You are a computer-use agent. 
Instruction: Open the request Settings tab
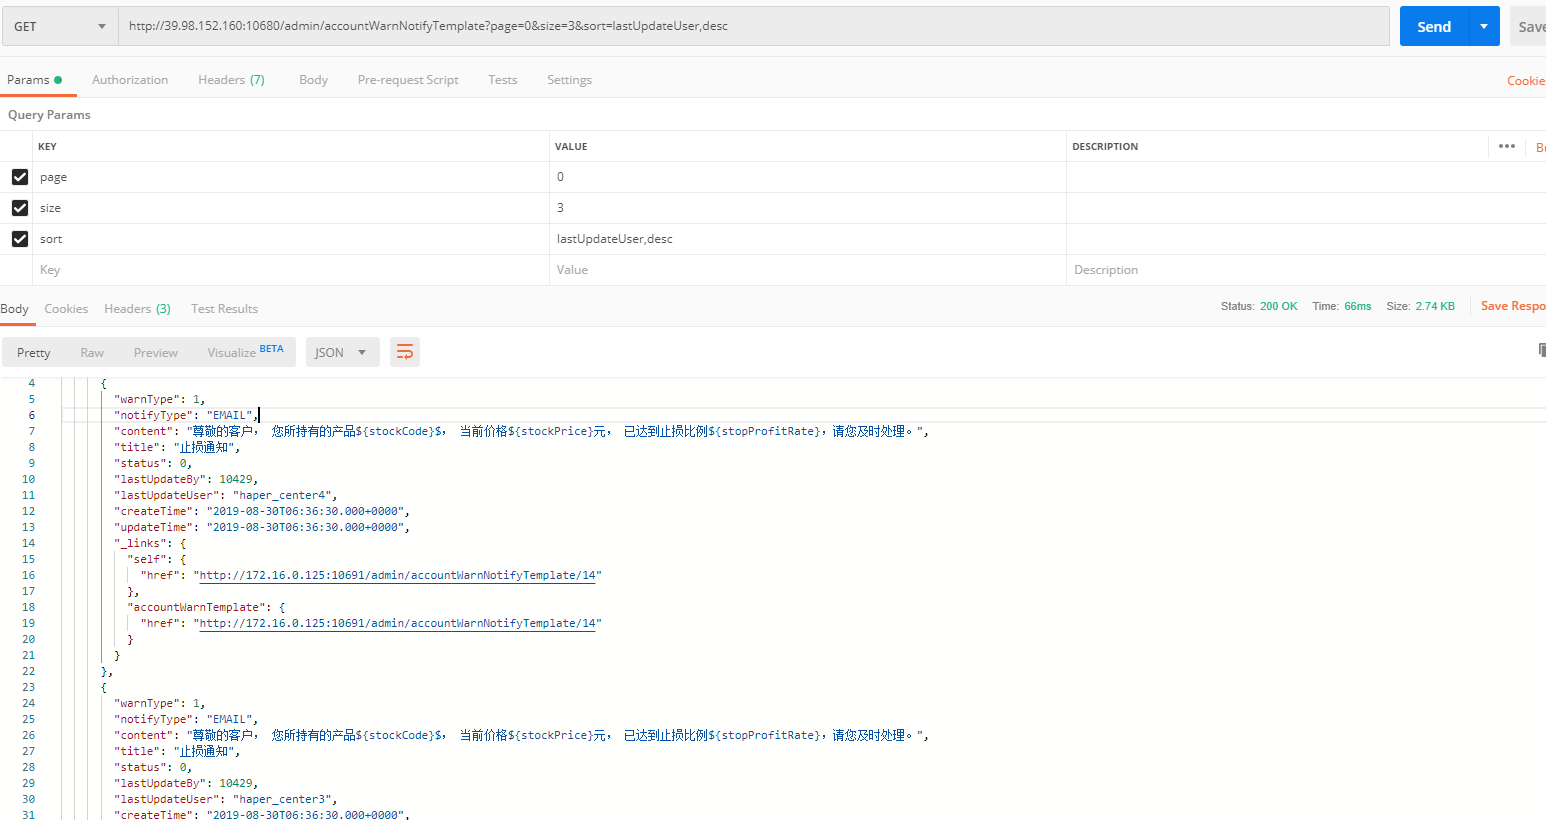click(x=569, y=80)
